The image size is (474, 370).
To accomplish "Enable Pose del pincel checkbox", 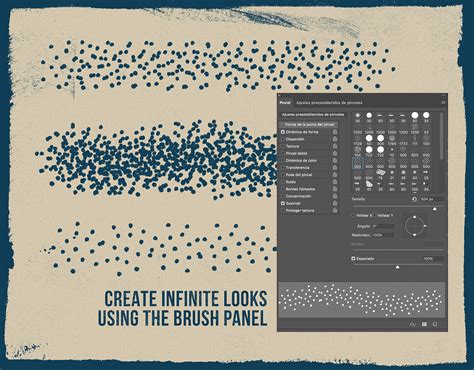I will pos(283,175).
